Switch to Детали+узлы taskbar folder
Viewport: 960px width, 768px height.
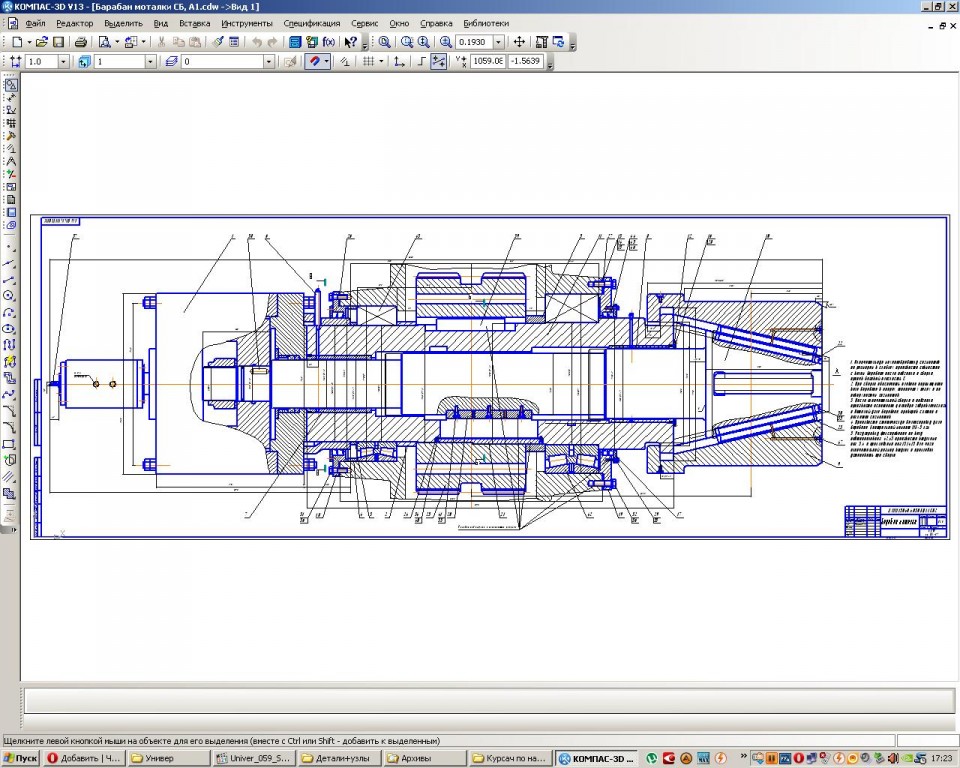pos(337,758)
